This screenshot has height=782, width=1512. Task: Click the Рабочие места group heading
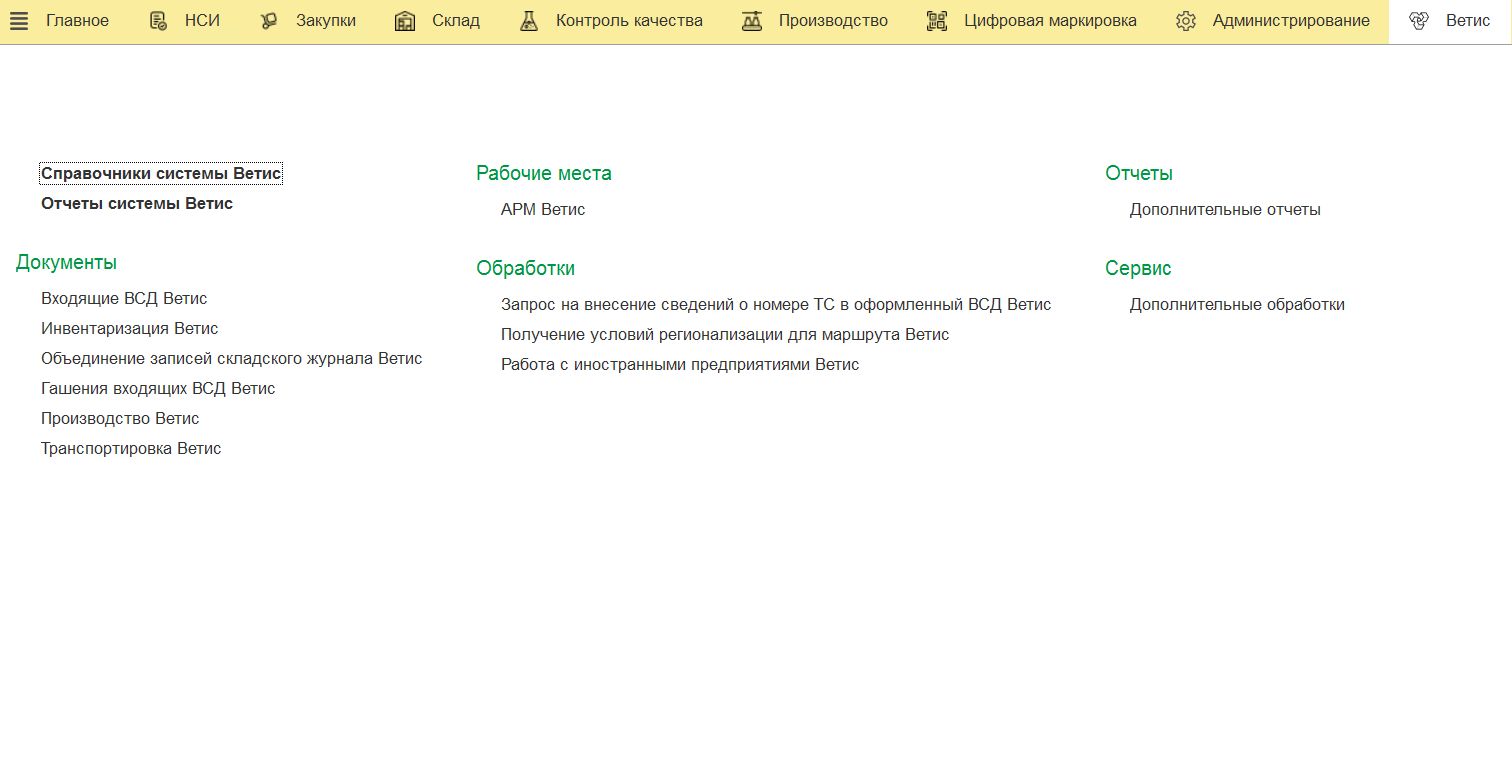click(x=544, y=174)
